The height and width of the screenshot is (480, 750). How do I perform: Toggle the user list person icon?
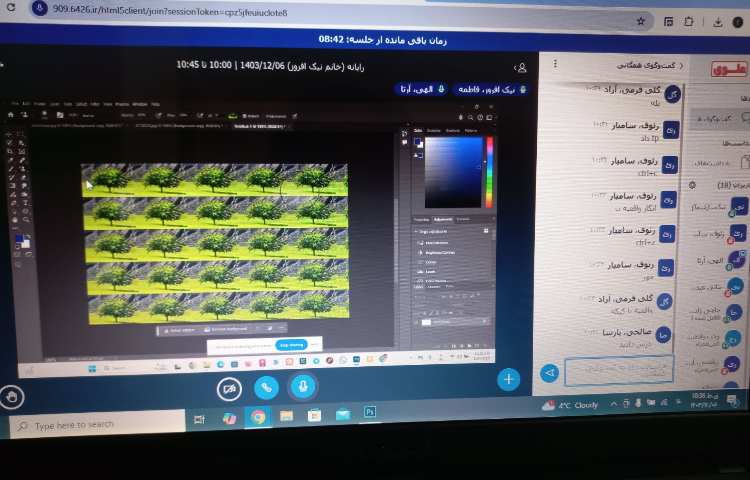point(521,68)
